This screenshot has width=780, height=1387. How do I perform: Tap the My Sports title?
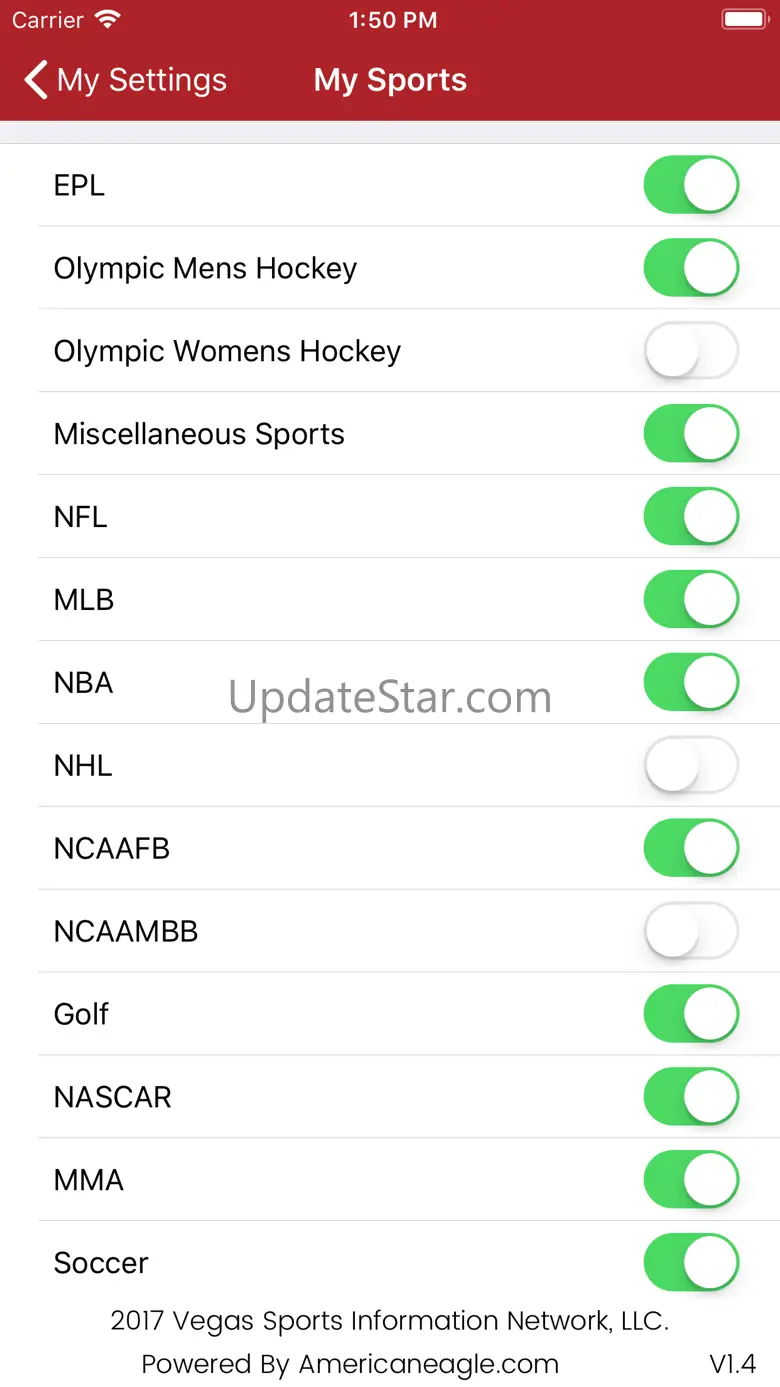390,80
